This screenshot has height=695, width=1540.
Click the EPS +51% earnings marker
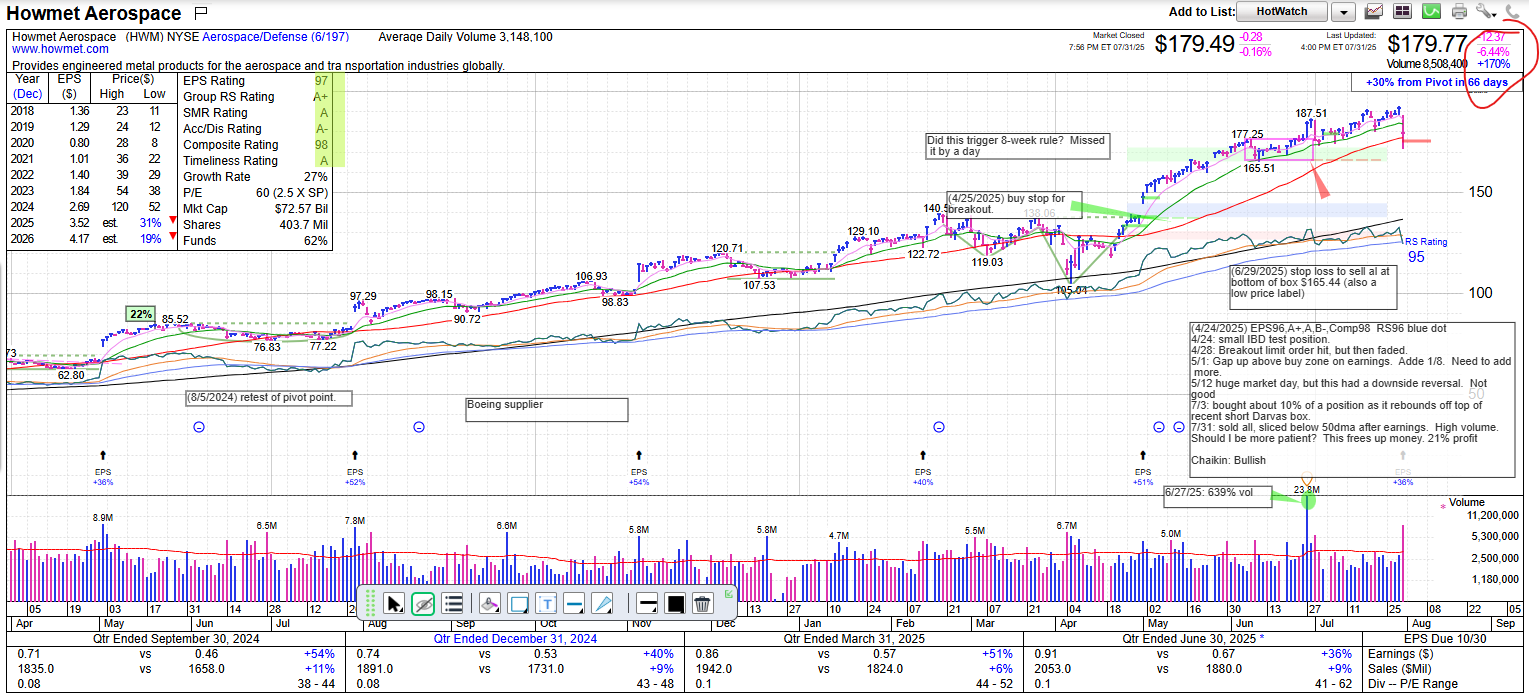point(1143,467)
